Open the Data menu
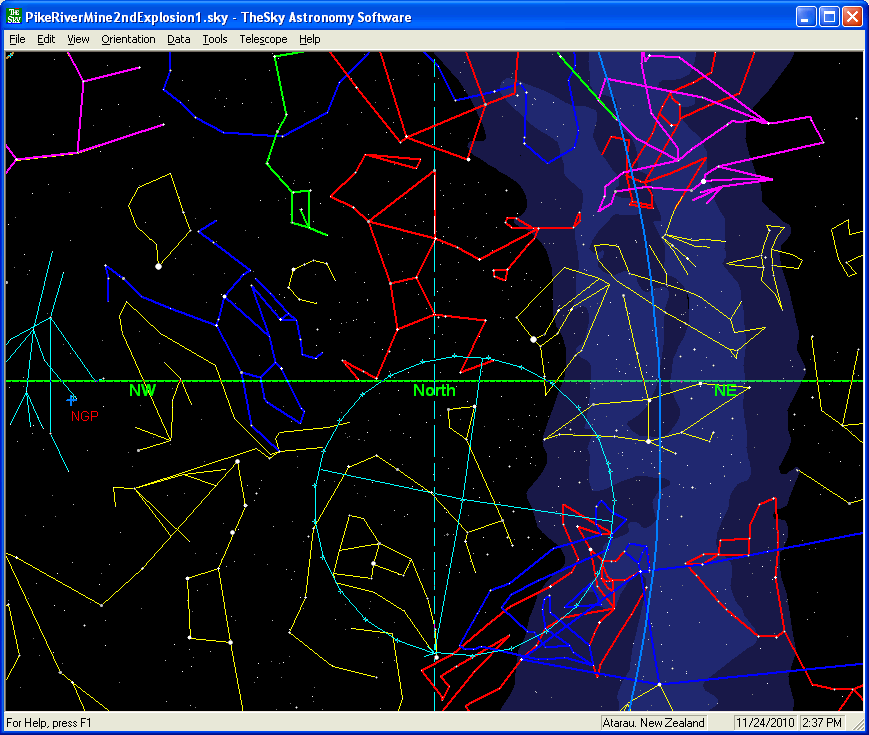The height and width of the screenshot is (735, 869). 179,39
